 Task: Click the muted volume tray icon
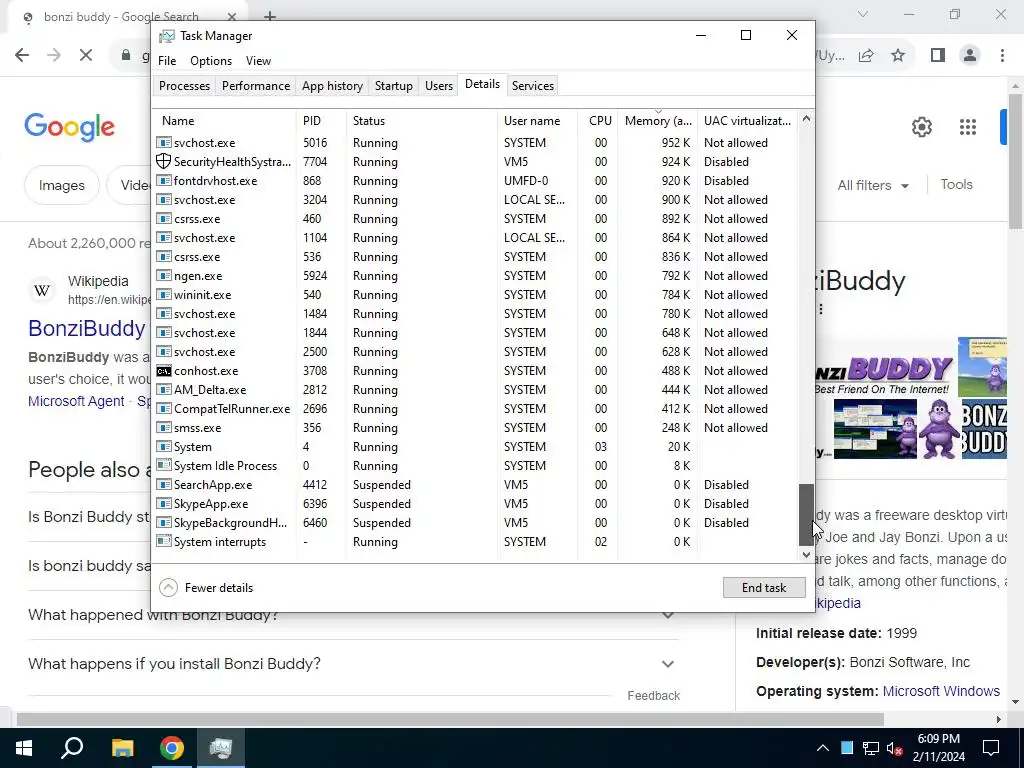click(x=894, y=748)
